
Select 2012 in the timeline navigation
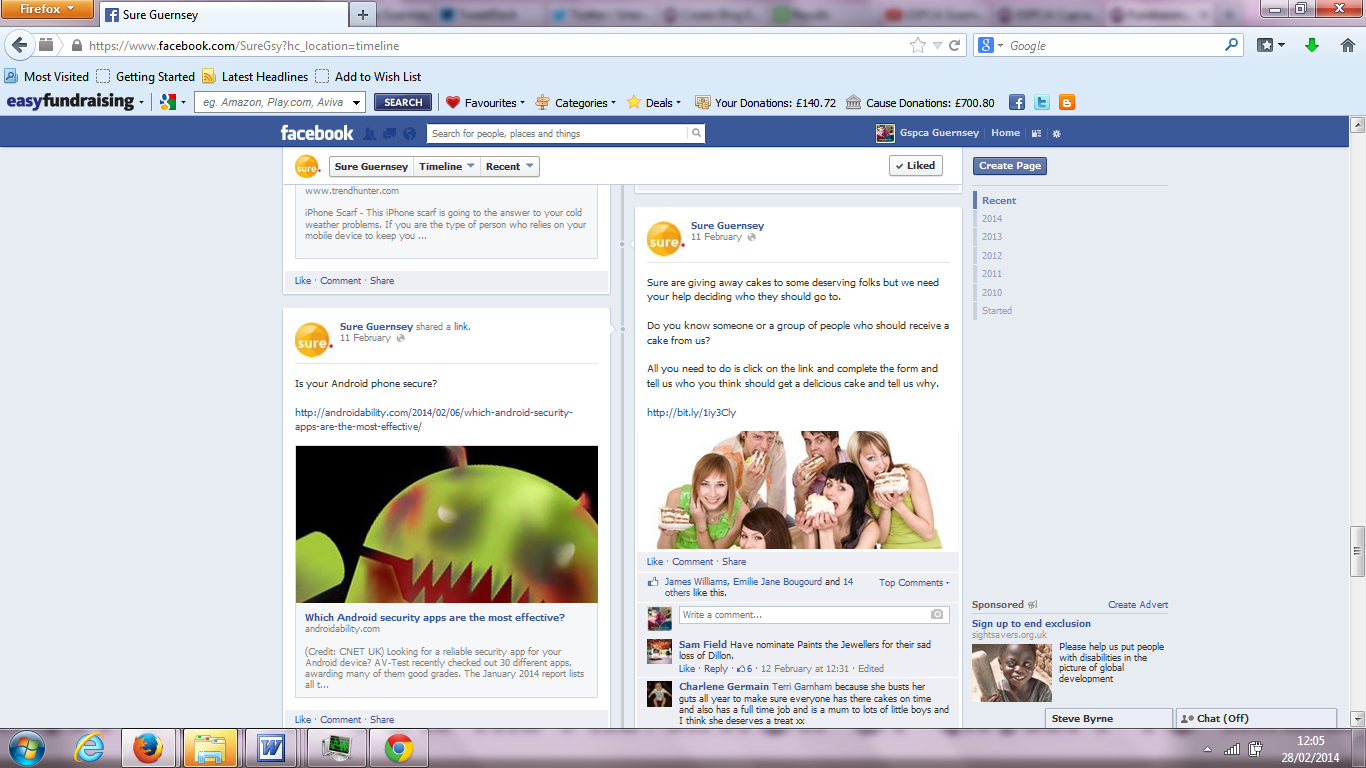[x=992, y=255]
